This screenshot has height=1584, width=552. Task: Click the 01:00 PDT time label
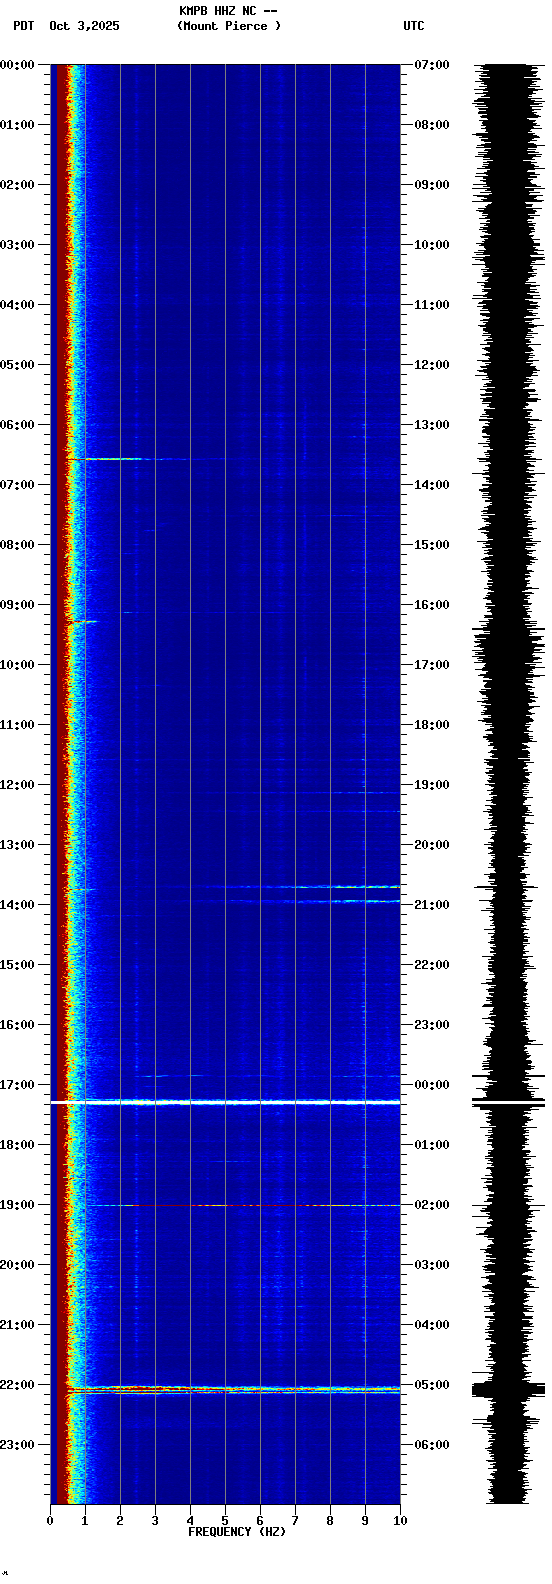(x=17, y=125)
